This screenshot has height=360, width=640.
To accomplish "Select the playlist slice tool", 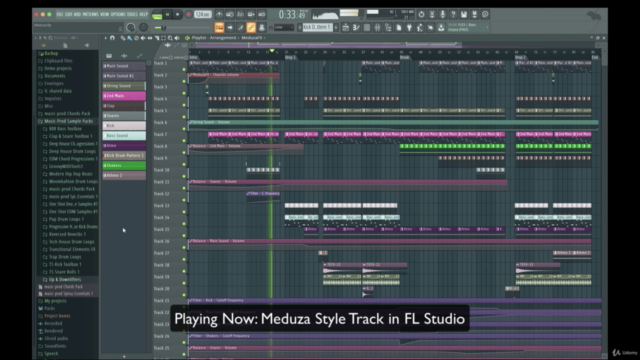I will 157,38.
